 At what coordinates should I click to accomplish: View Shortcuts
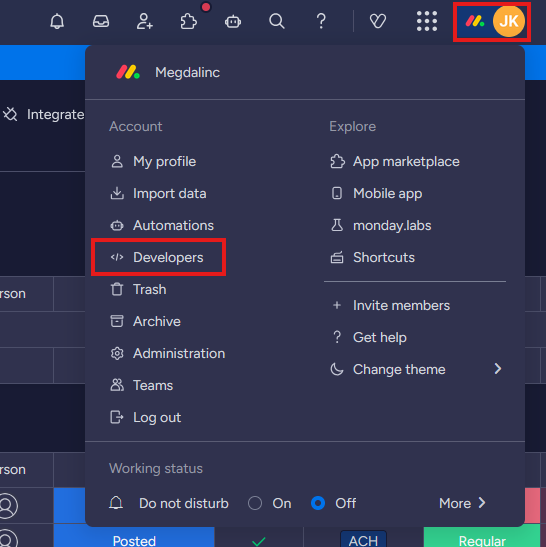click(372, 257)
